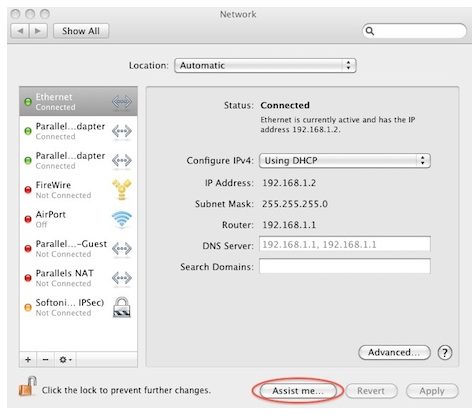Click the red status dot beside AirPort
This screenshot has height=417, width=474.
(x=28, y=219)
